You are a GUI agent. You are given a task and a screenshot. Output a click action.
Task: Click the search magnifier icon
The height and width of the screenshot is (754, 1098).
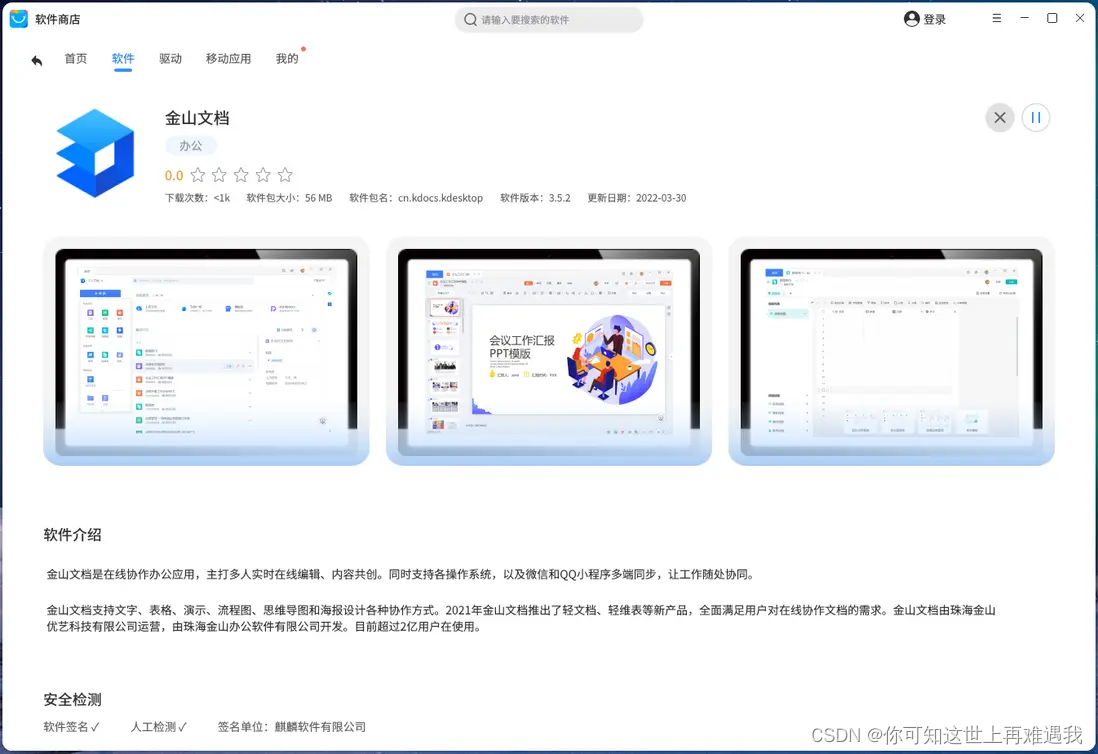(x=470, y=19)
